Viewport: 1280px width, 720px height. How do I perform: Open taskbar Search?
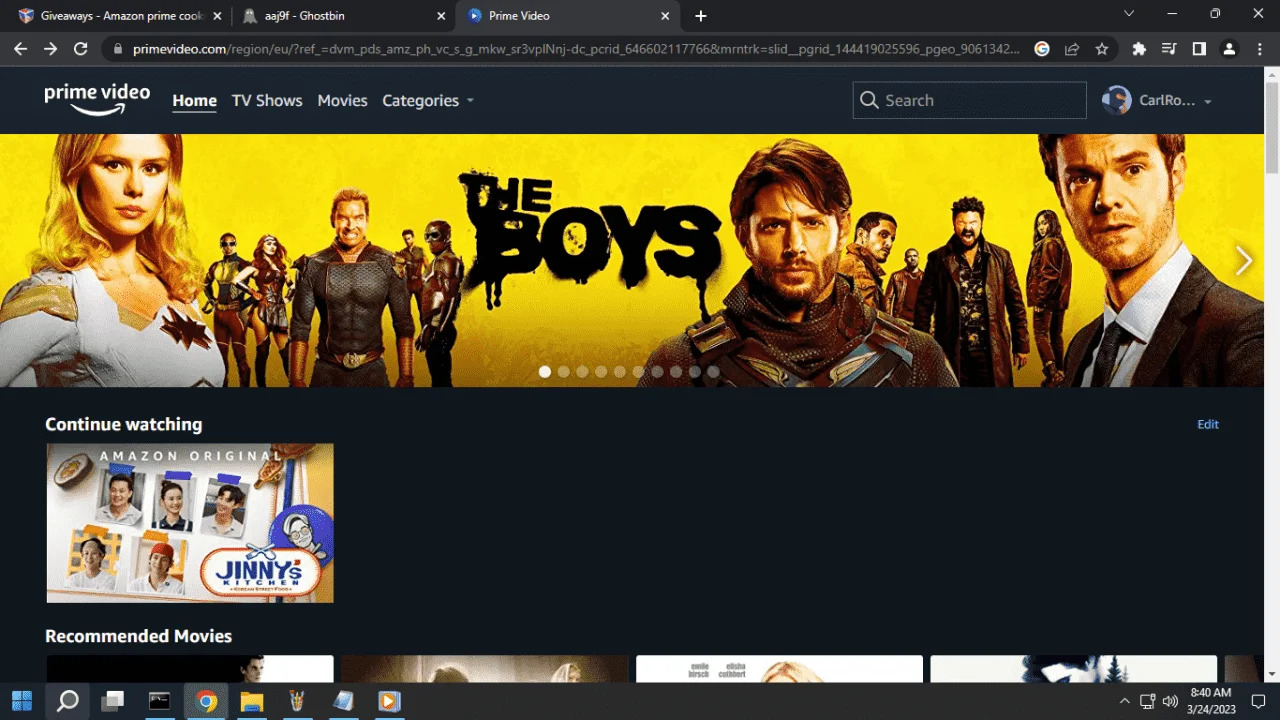click(x=68, y=701)
